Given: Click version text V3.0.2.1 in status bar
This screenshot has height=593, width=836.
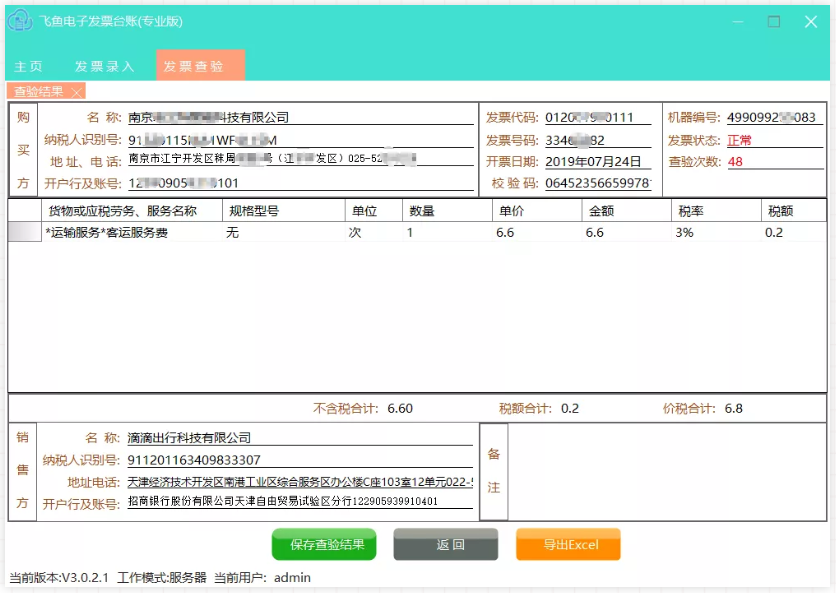Looking at the screenshot, I should (85, 578).
